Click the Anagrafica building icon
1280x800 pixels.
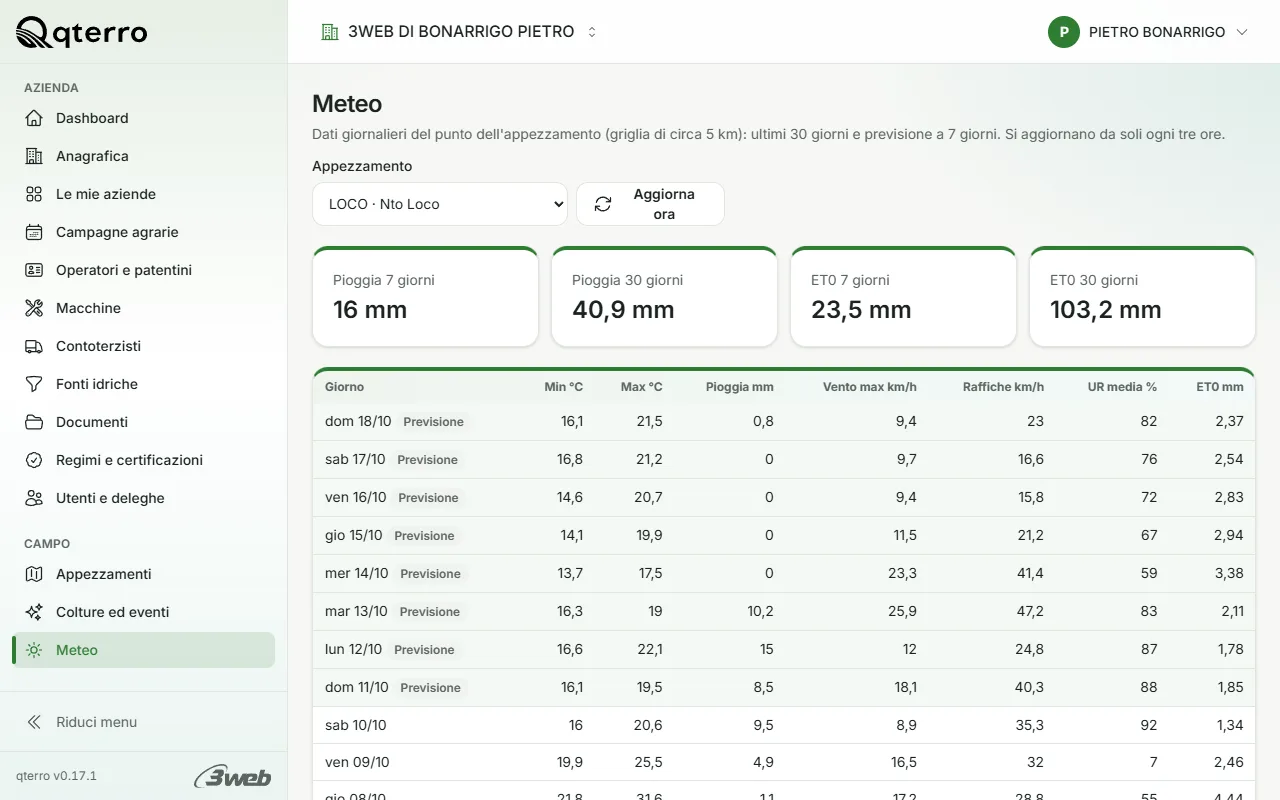[x=34, y=156]
